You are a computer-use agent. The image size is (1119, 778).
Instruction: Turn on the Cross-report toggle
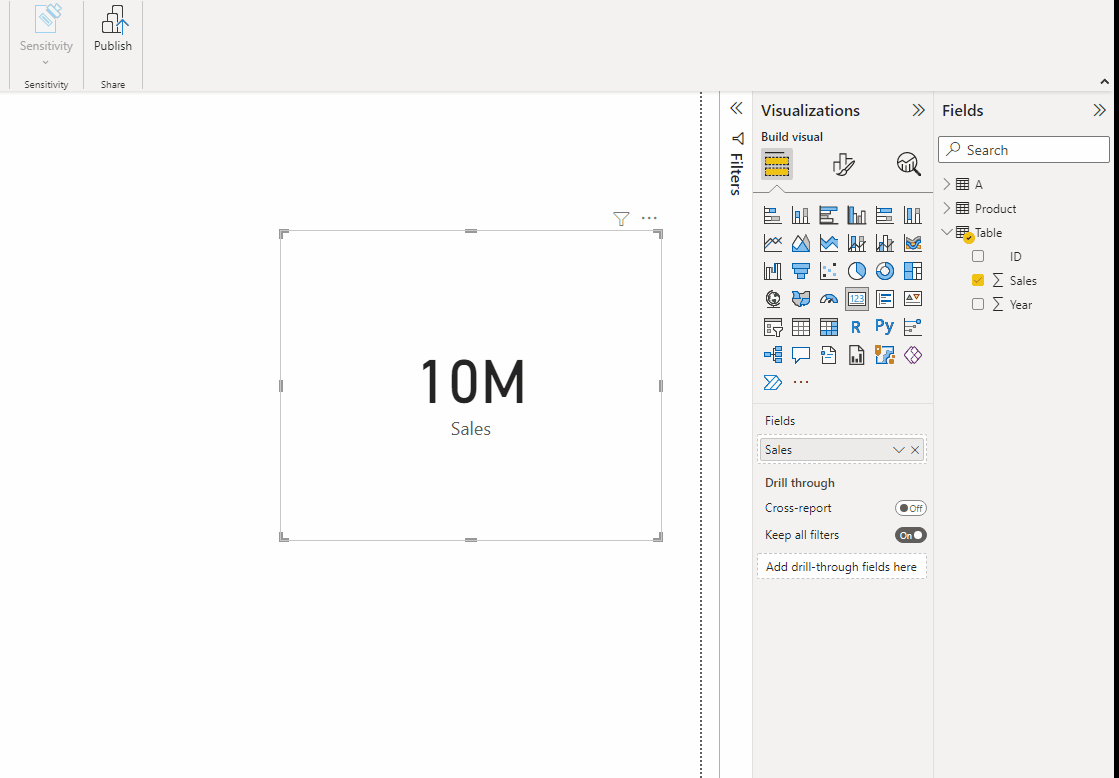point(911,508)
